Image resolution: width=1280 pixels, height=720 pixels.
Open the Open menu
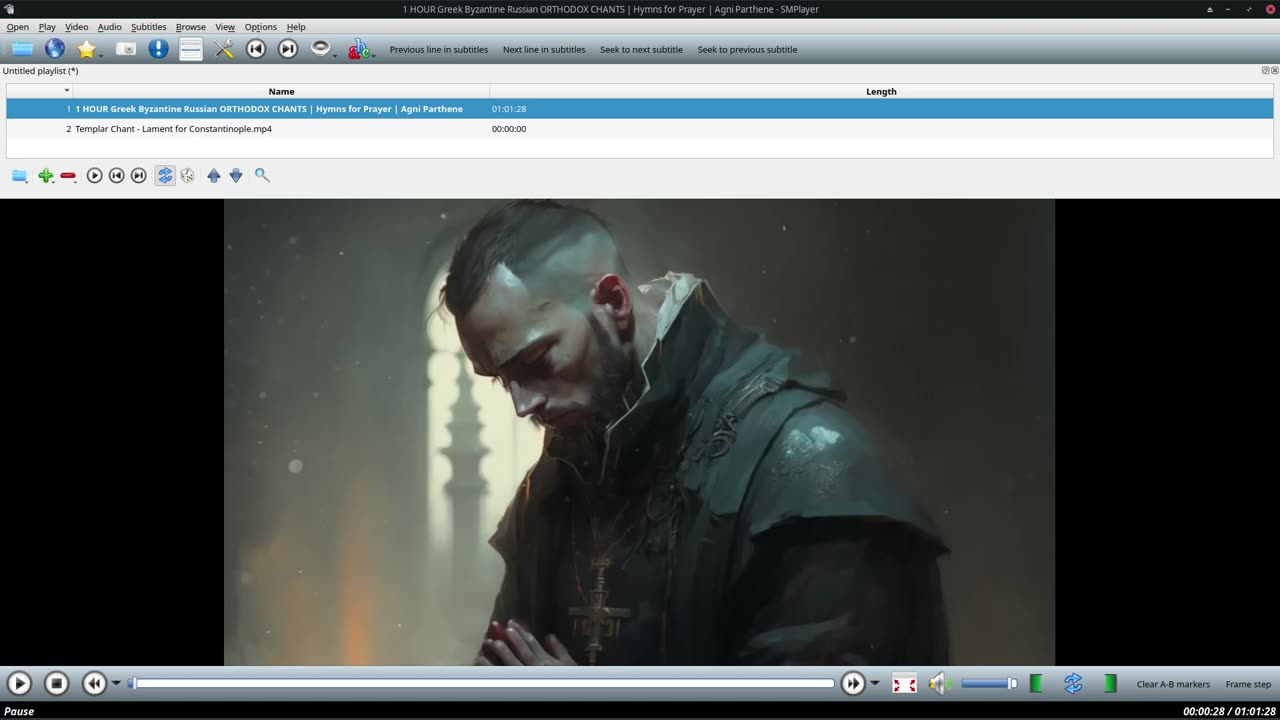point(18,27)
